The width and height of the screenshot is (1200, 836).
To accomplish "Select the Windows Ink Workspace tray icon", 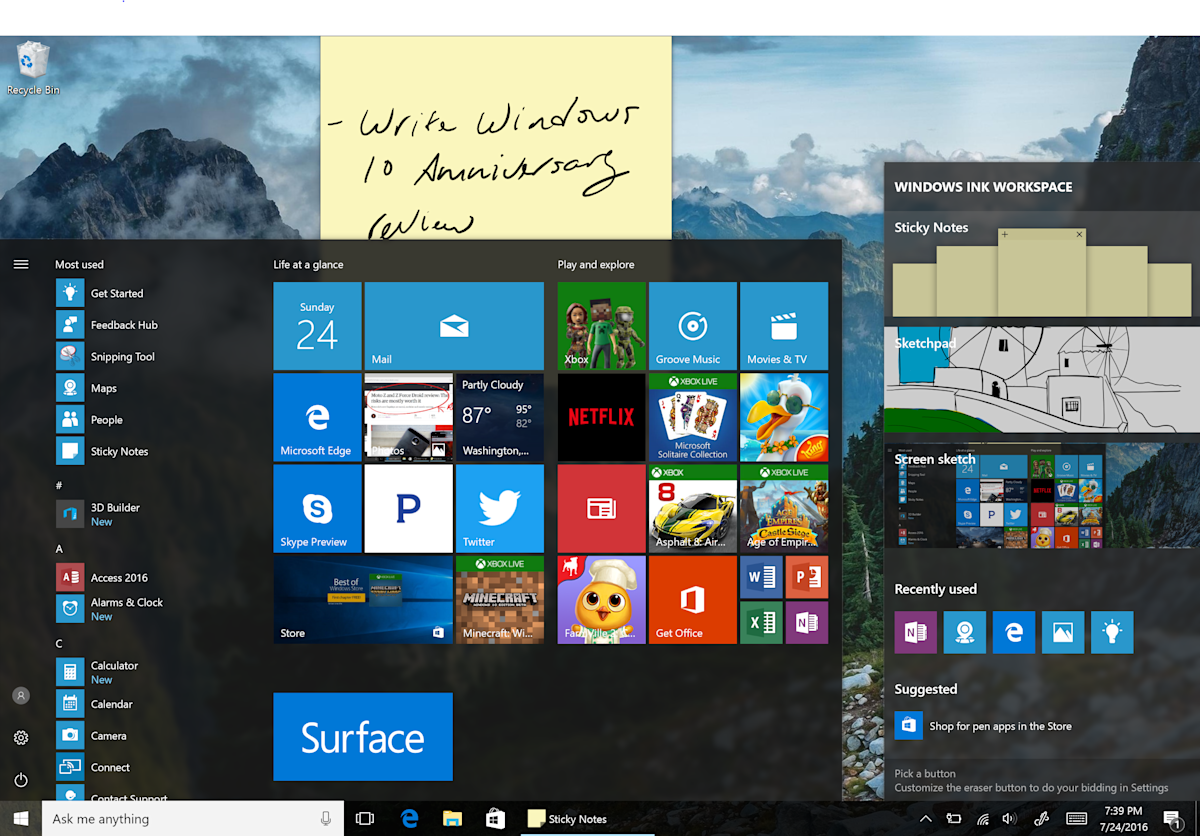I will point(1040,818).
